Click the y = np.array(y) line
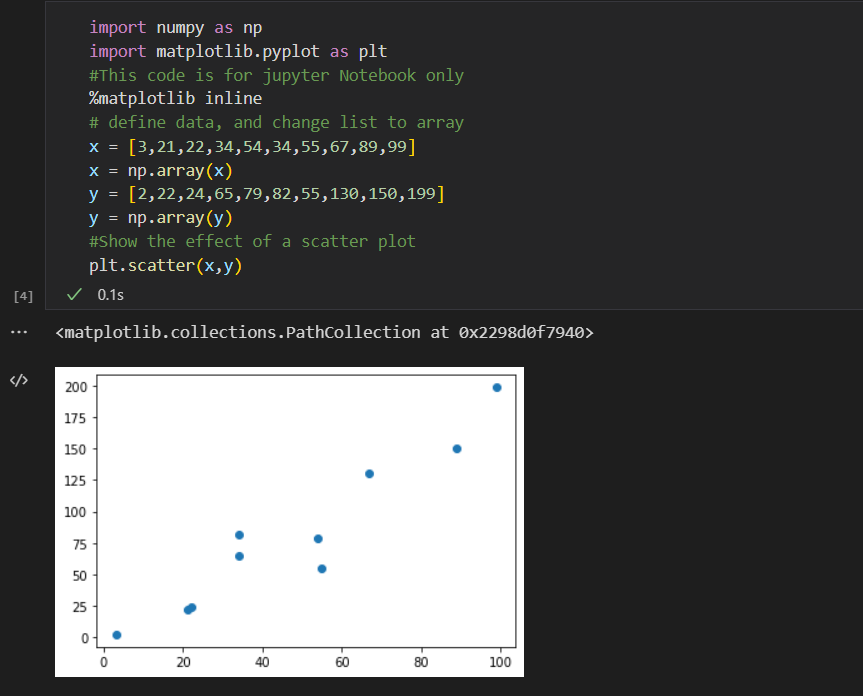 point(161,218)
